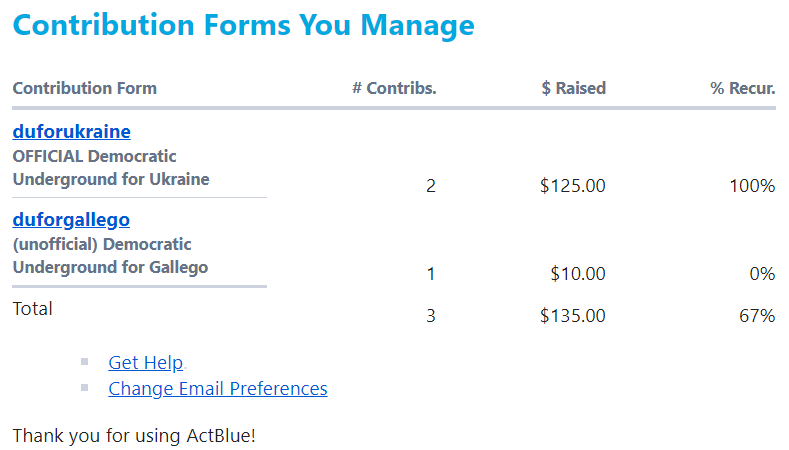Click the $10.00 raised amount
The height and width of the screenshot is (450, 789).
pos(577,274)
